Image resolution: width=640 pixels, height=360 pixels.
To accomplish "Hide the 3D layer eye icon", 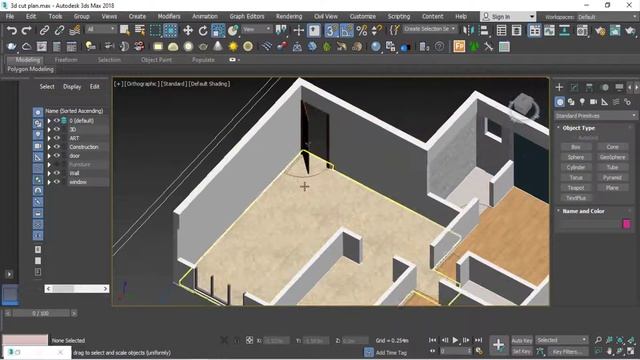I will 57,129.
